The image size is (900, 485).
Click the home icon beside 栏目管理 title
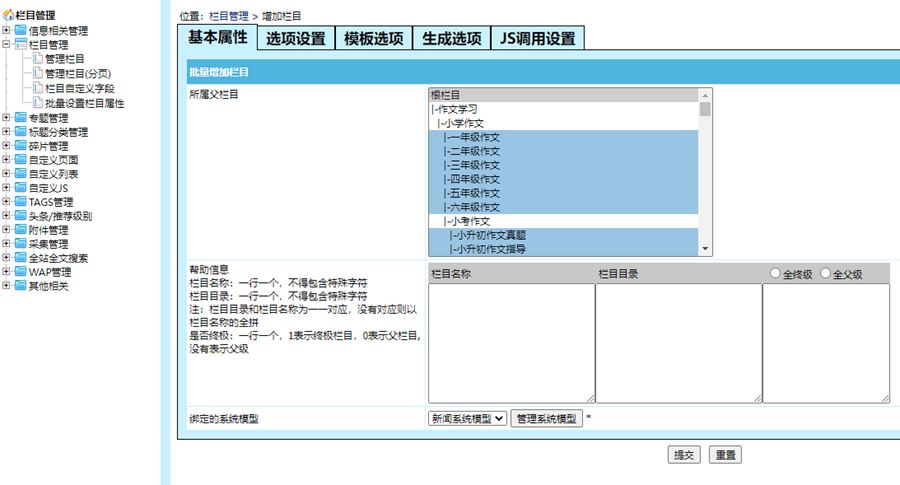(x=9, y=15)
